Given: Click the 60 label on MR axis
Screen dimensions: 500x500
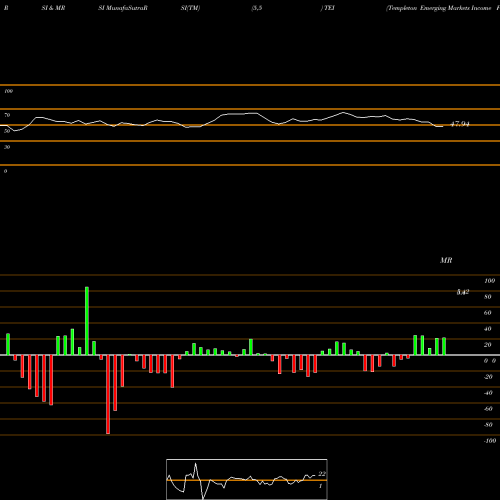Looking at the screenshot, I should (488, 313).
